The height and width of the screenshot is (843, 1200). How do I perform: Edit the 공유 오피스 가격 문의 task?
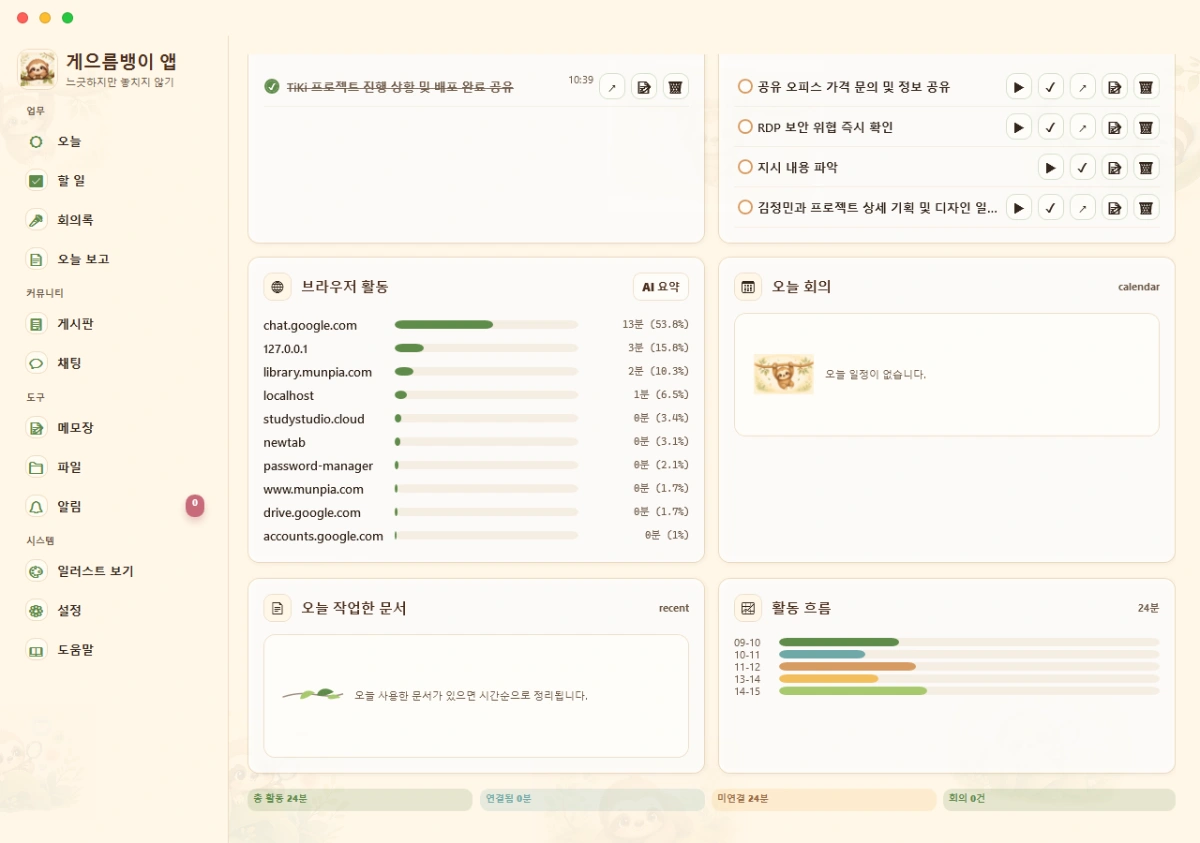(1114, 87)
